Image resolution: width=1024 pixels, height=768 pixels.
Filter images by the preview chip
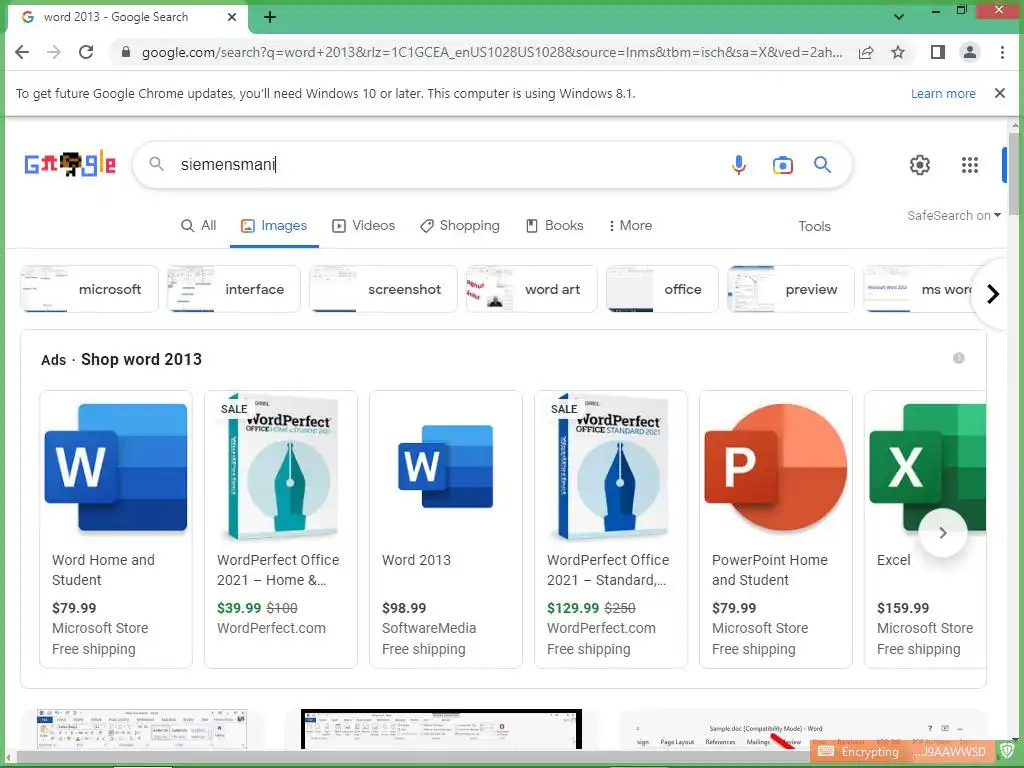click(x=790, y=289)
